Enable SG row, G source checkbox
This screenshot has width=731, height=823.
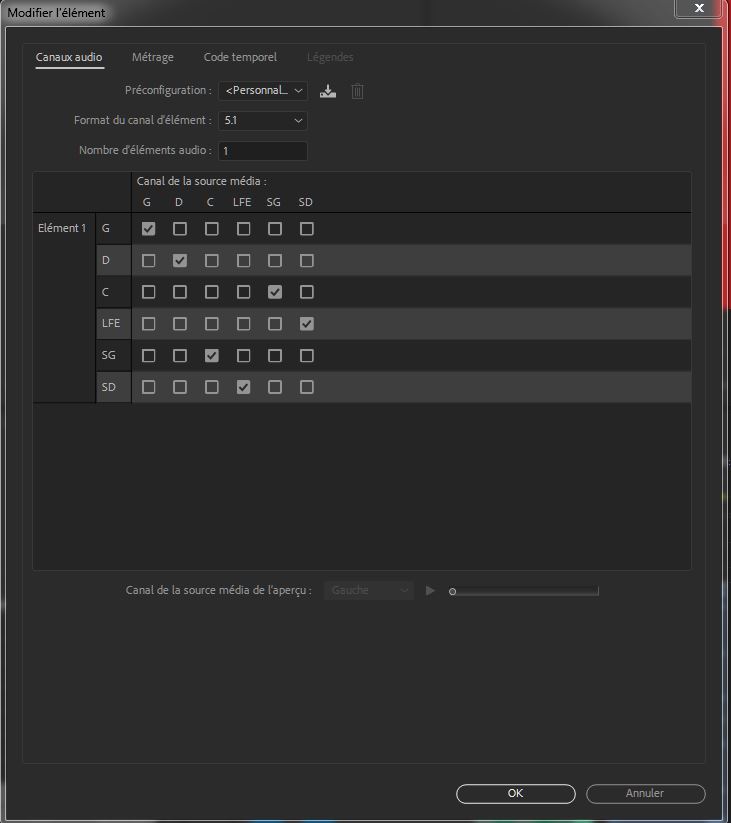click(x=148, y=356)
